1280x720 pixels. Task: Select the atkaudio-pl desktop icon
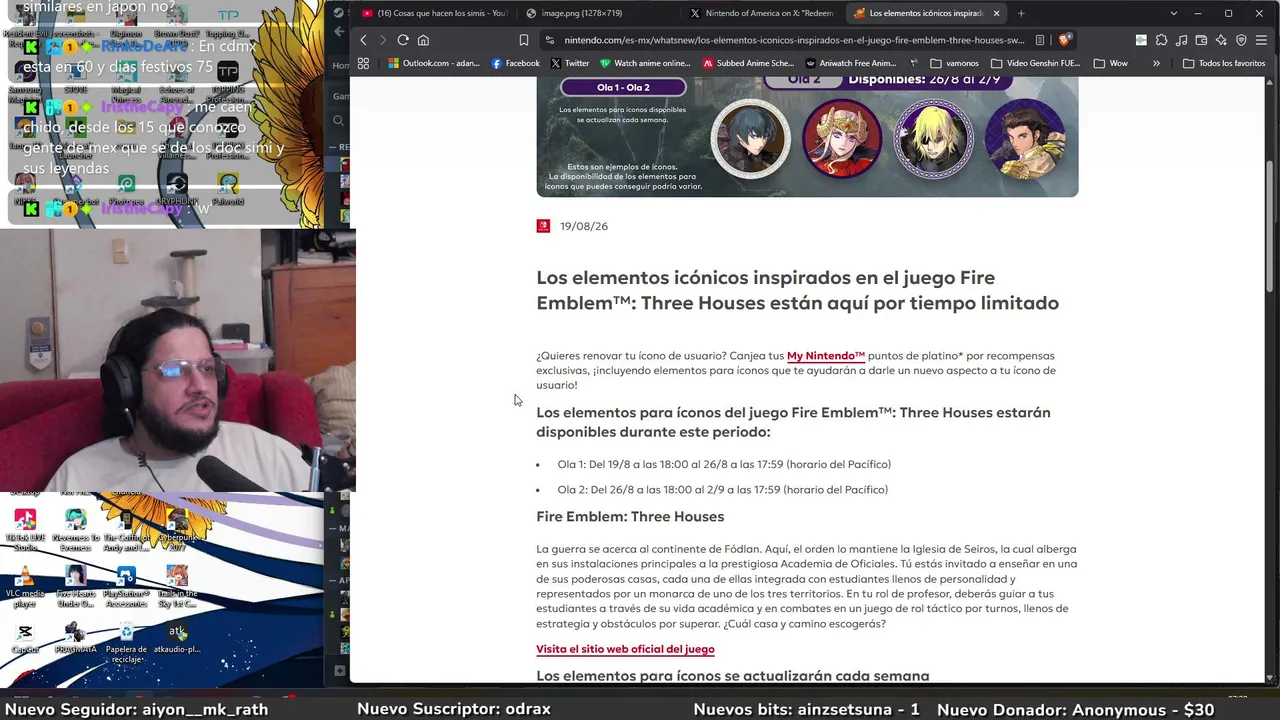pos(177,638)
